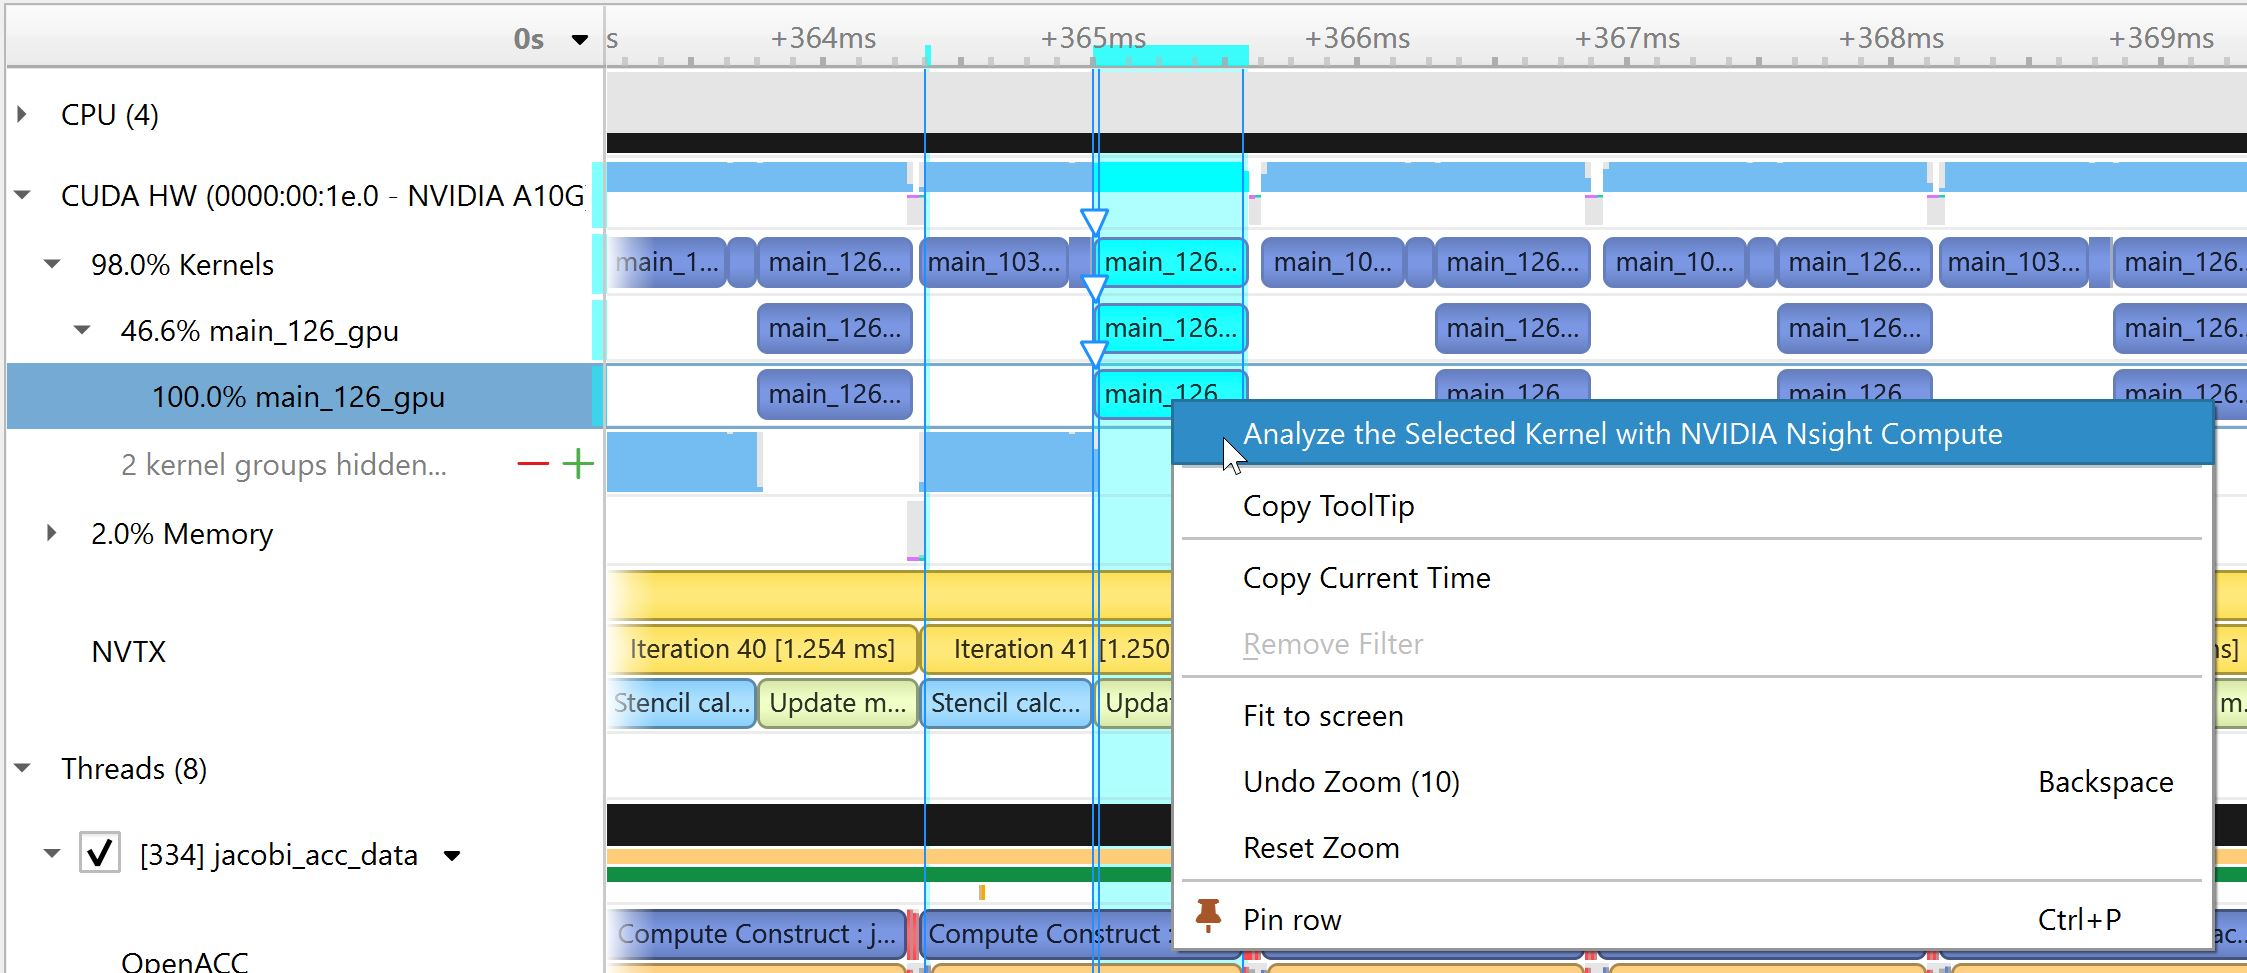Click the green plus show kernel groups icon
Image resolution: width=2247 pixels, height=973 pixels.
coord(578,464)
